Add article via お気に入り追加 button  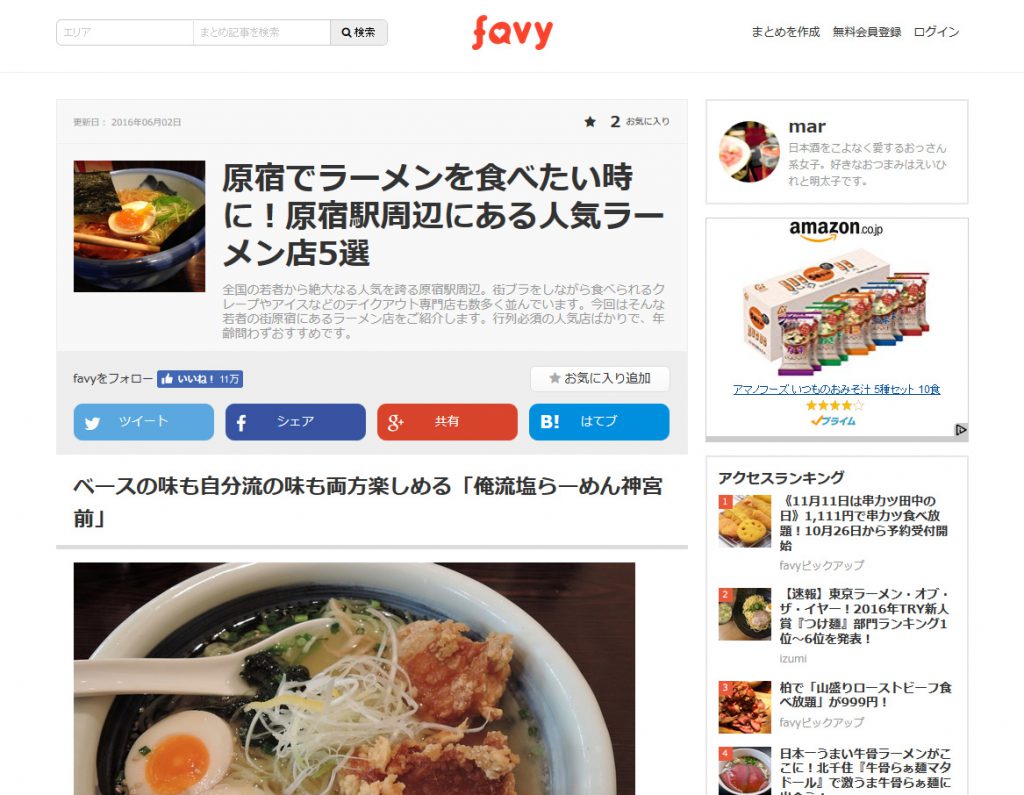[600, 378]
